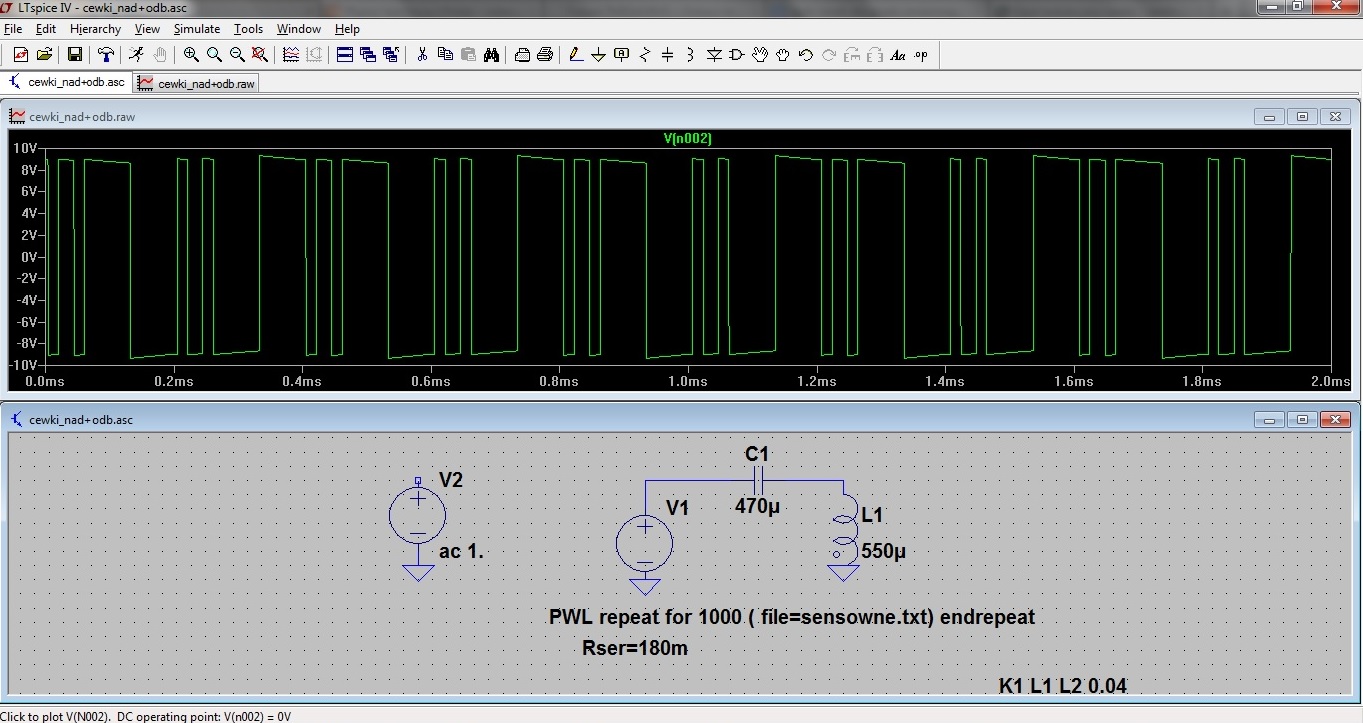1363x723 pixels.
Task: Open the Hierarchy menu
Action: (95, 29)
